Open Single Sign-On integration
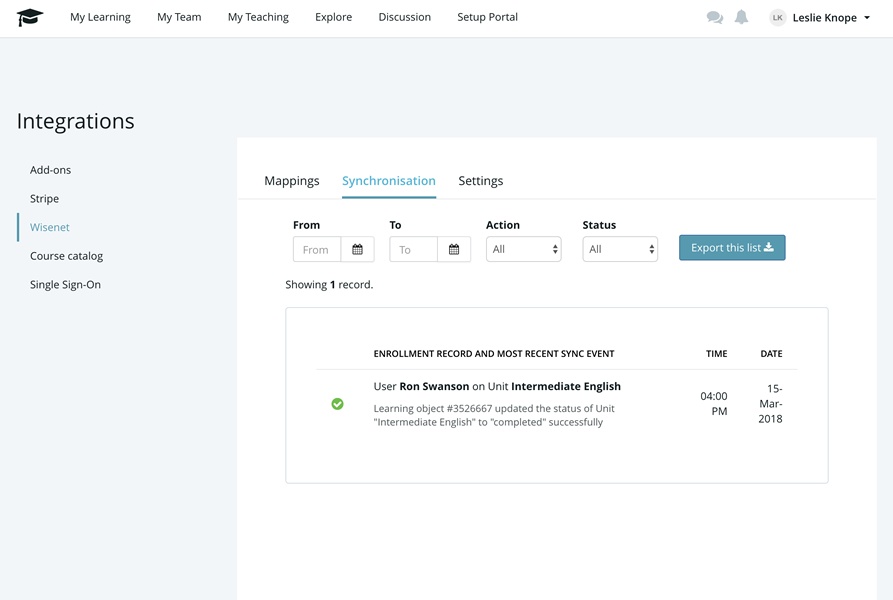 (x=65, y=285)
